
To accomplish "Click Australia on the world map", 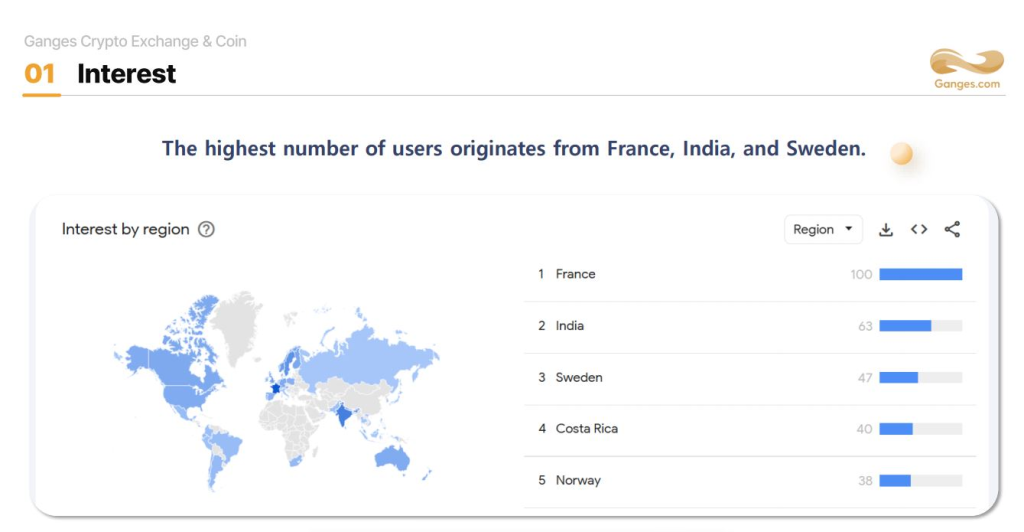I will pyautogui.click(x=396, y=458).
